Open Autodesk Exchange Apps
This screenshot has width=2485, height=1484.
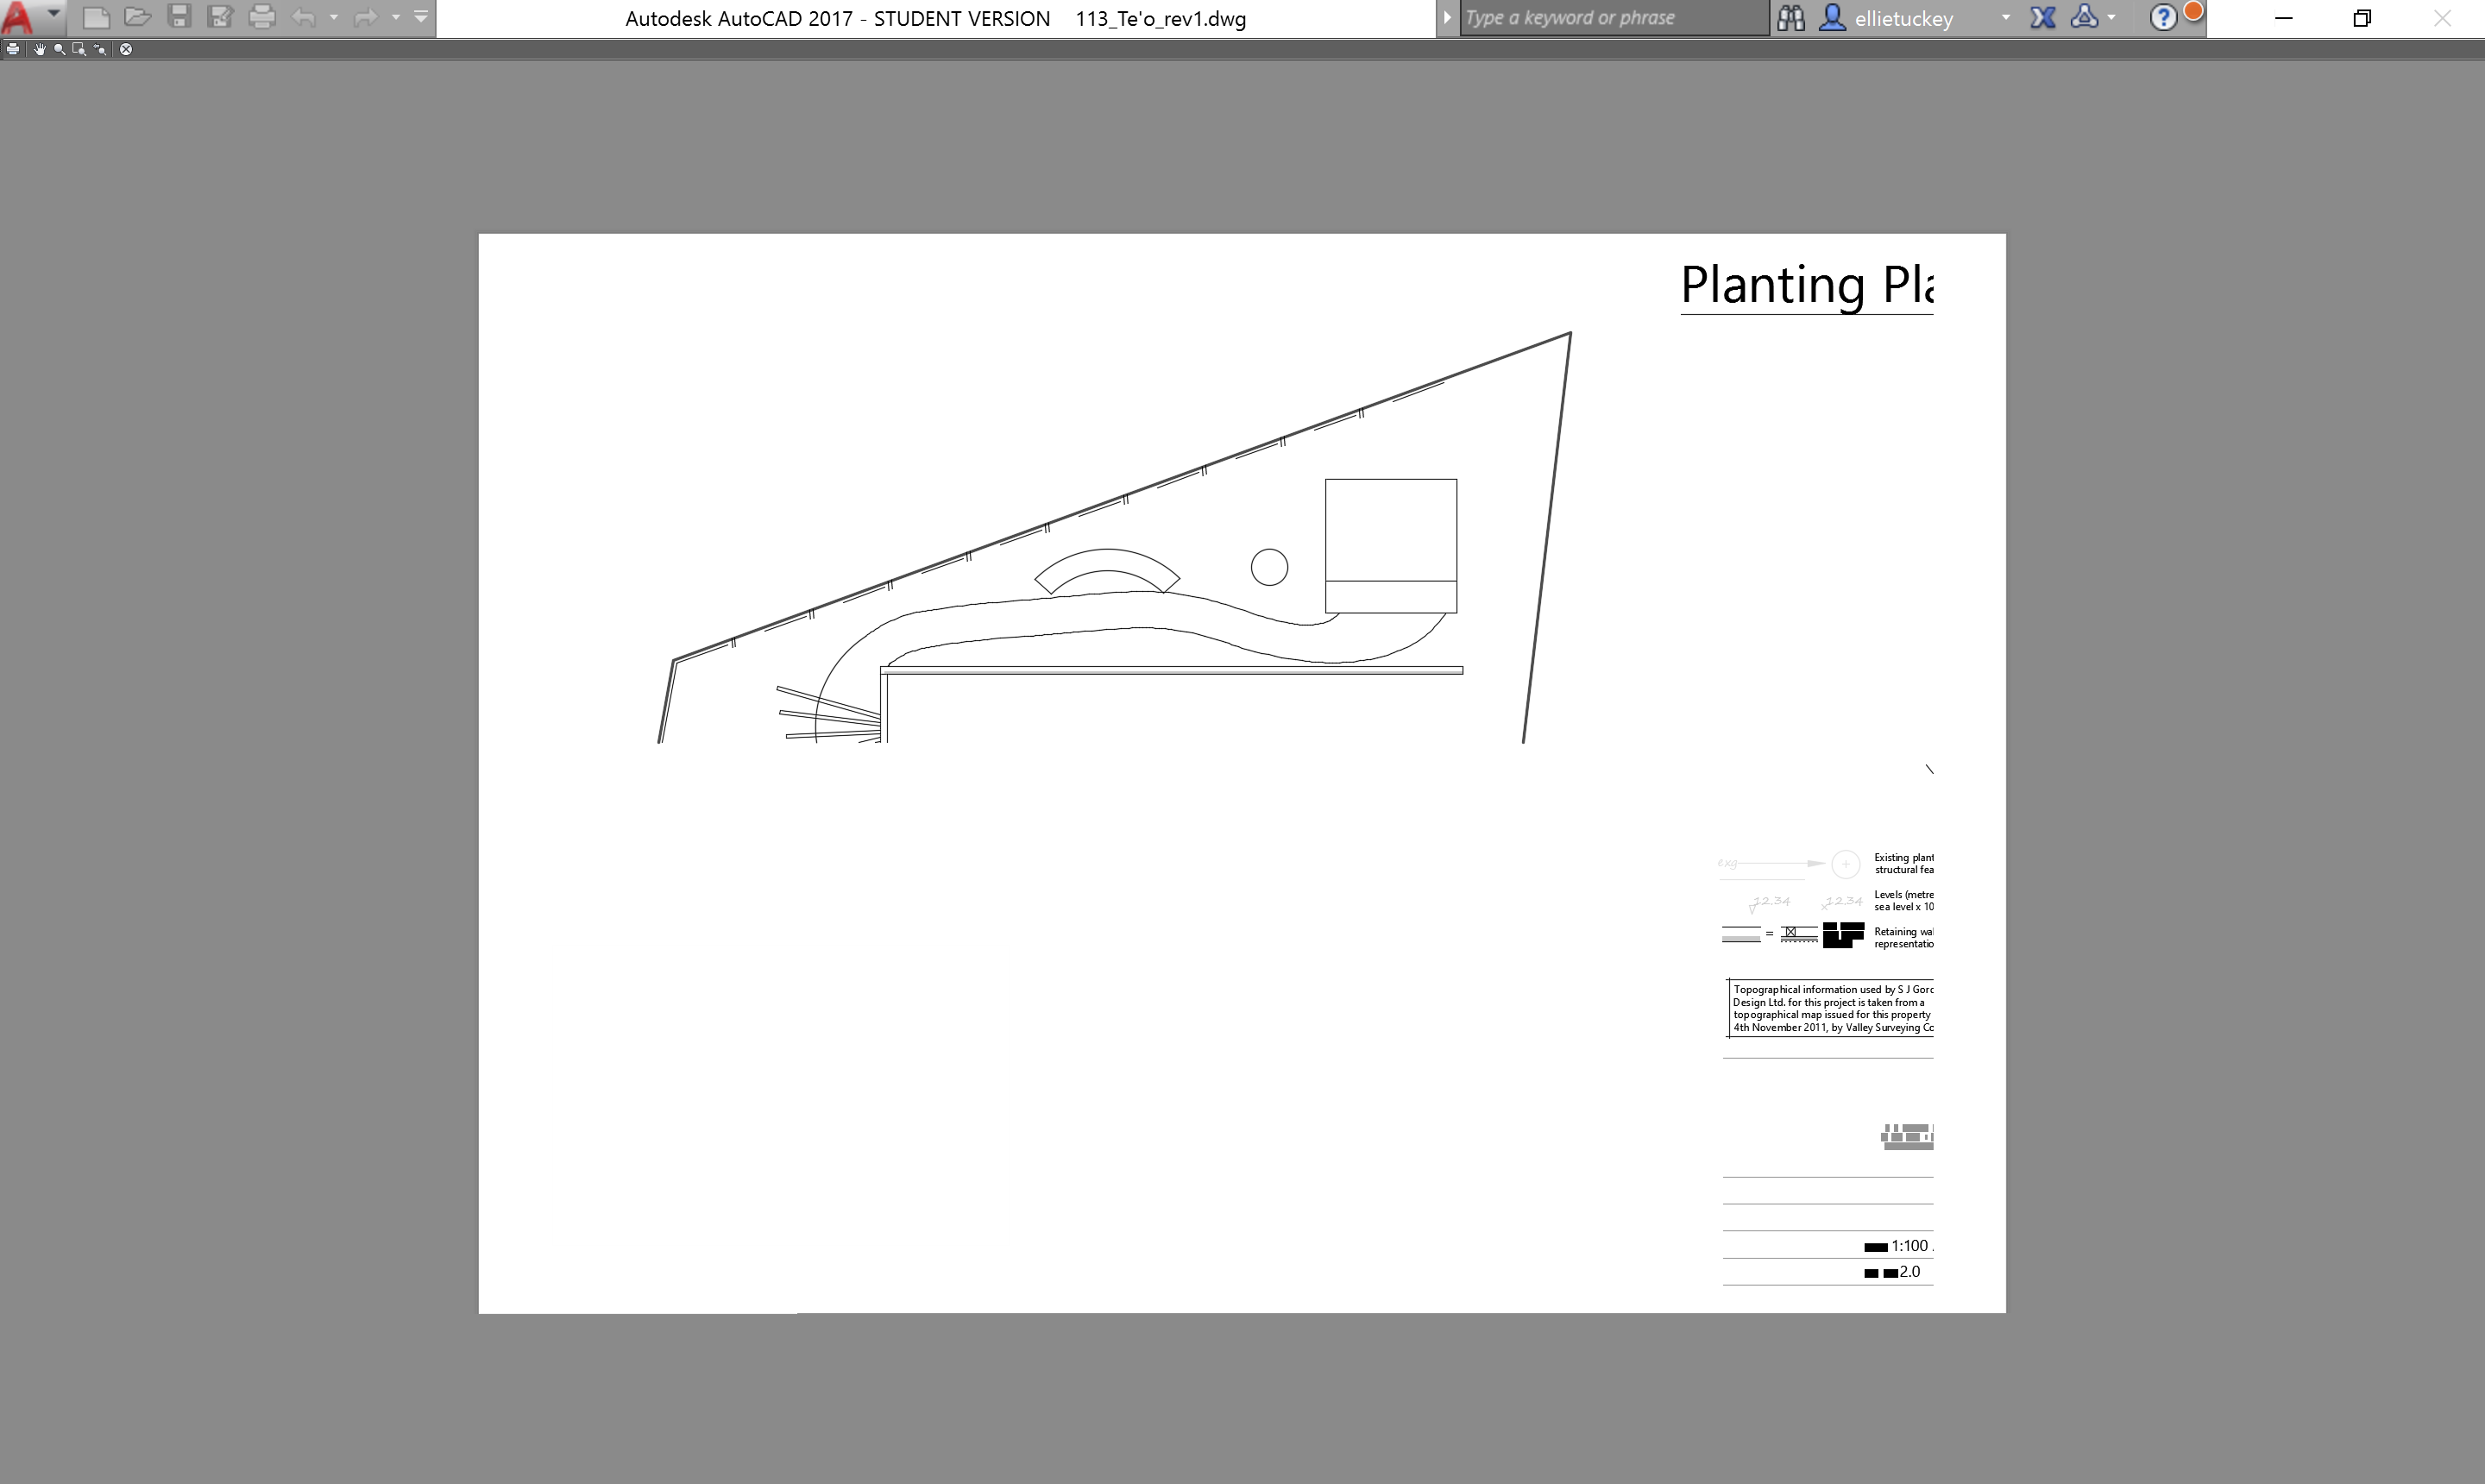(2043, 18)
